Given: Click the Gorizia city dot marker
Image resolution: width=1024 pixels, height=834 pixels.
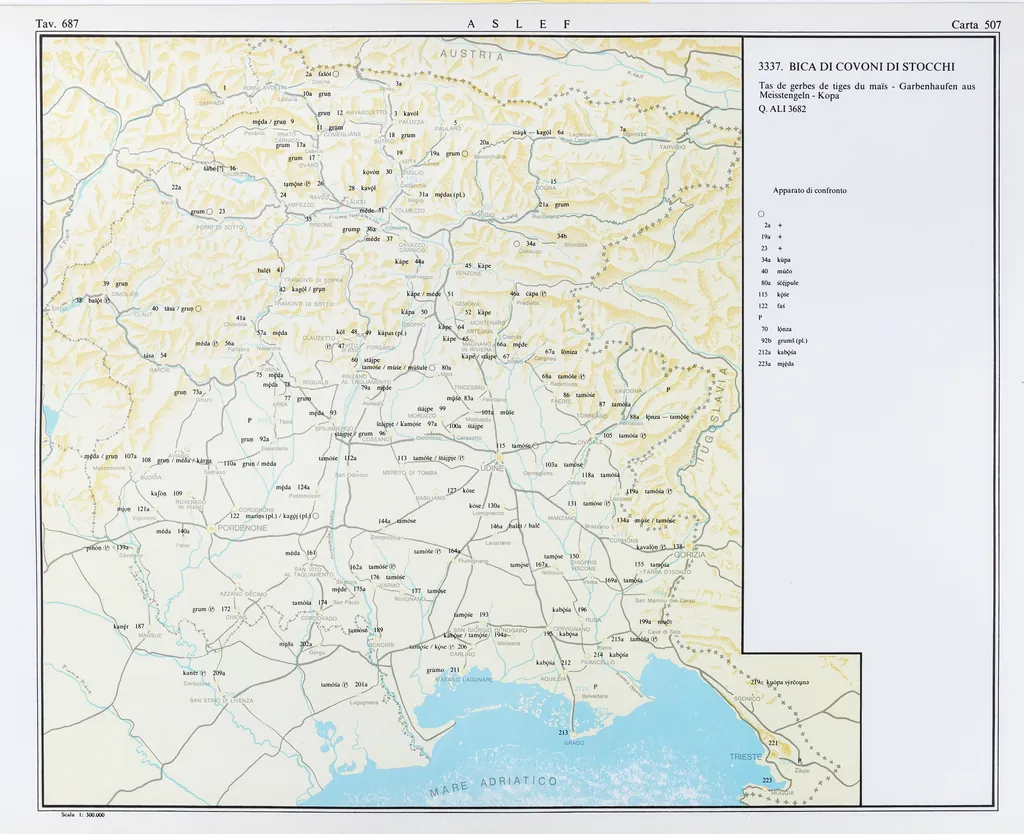Looking at the screenshot, I should (689, 547).
